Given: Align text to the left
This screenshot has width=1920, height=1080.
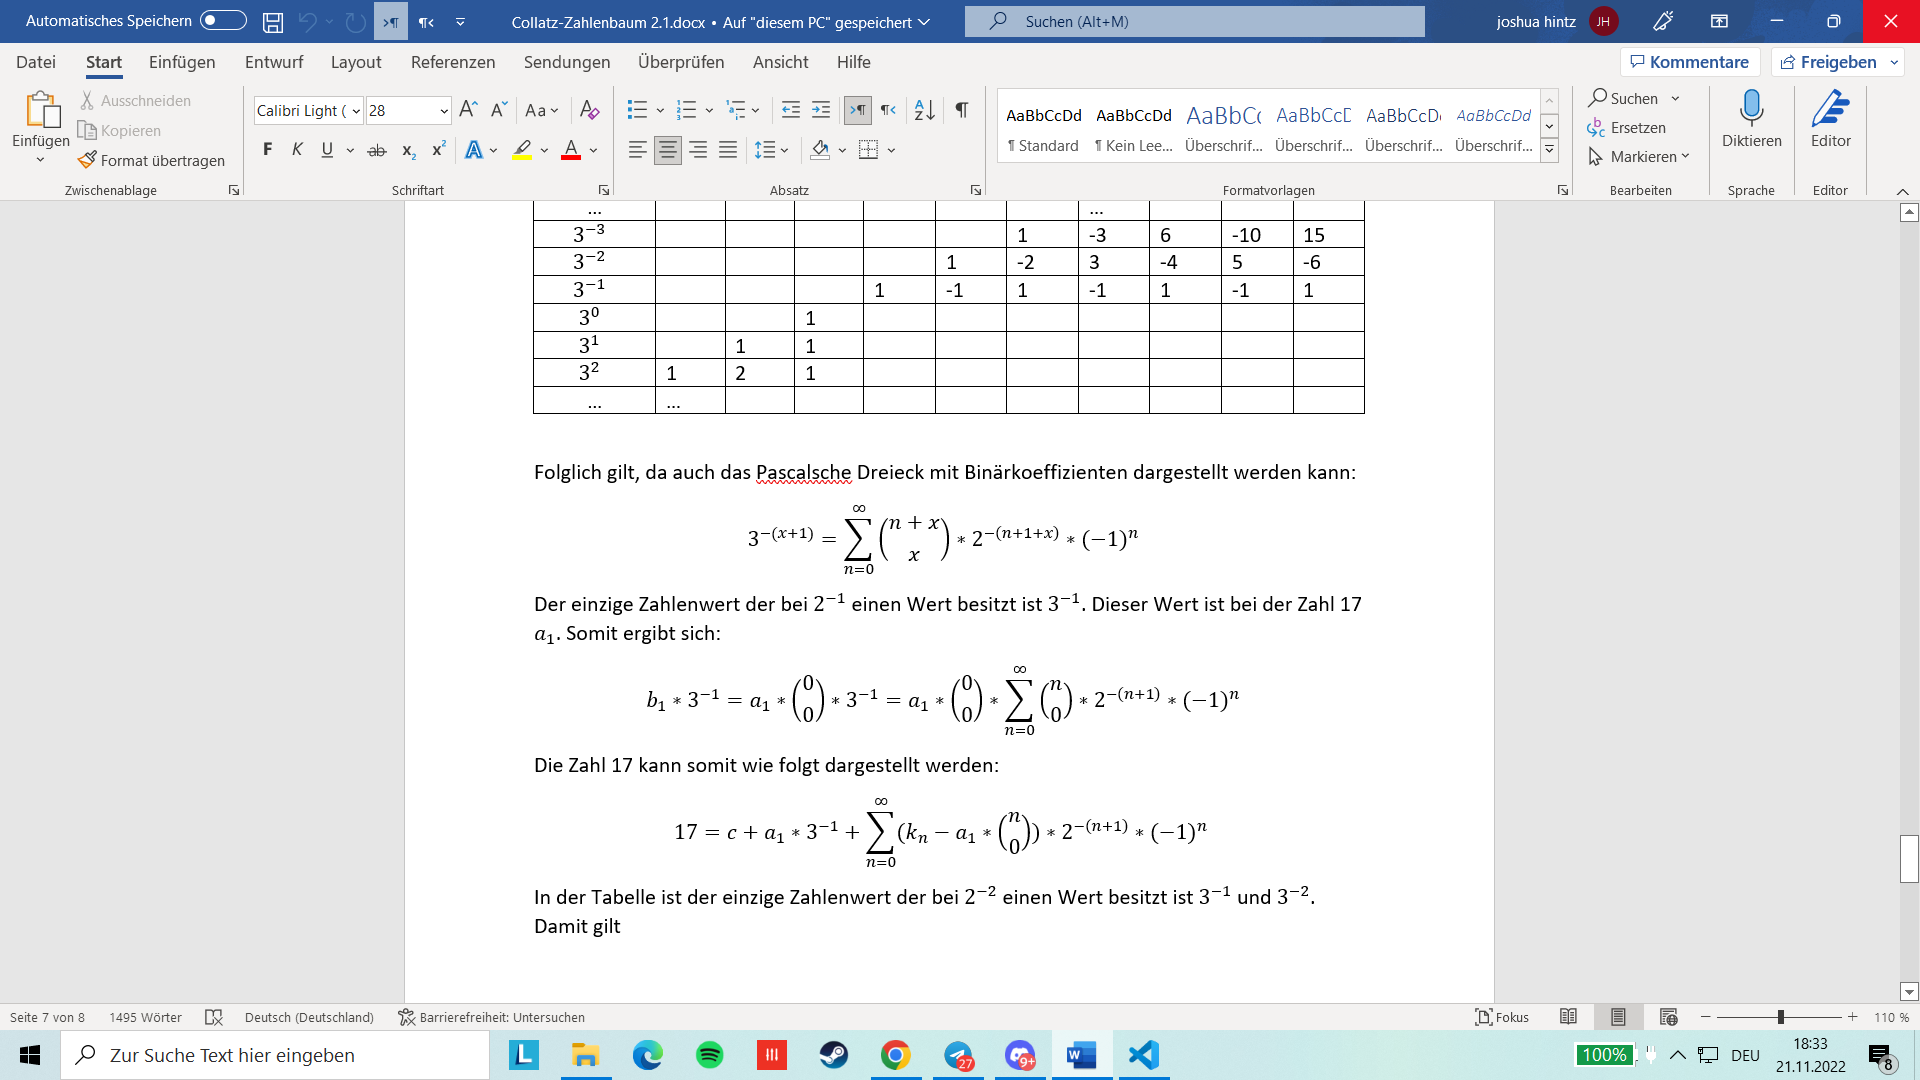Looking at the screenshot, I should [x=637, y=150].
